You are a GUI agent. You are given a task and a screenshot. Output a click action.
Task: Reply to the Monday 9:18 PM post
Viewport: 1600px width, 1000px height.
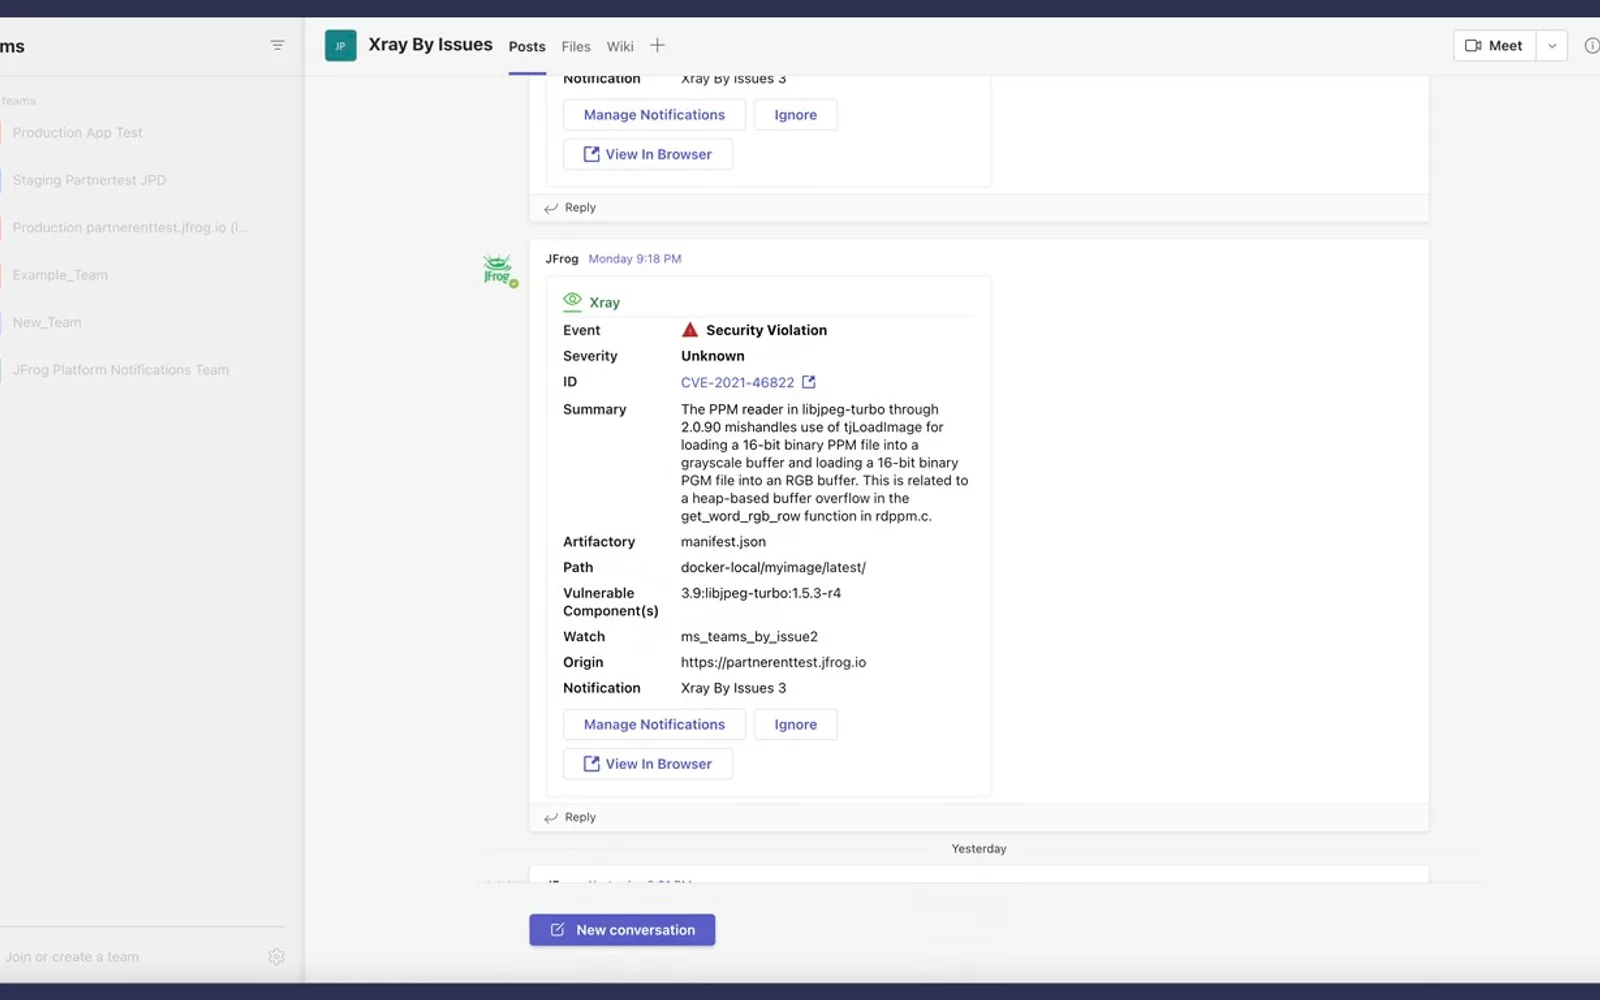[570, 817]
